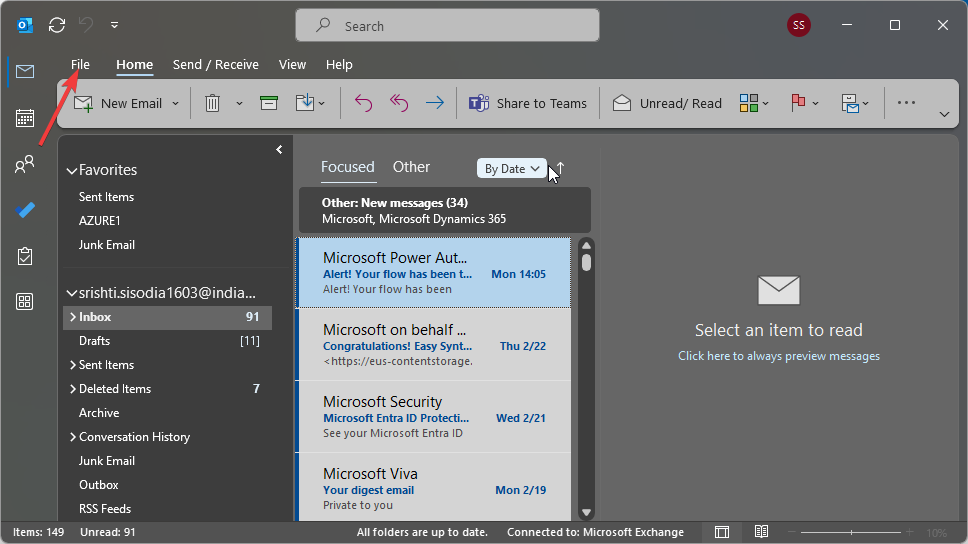The image size is (968, 544).
Task: Click the Delete trash can icon
Action: tap(212, 103)
